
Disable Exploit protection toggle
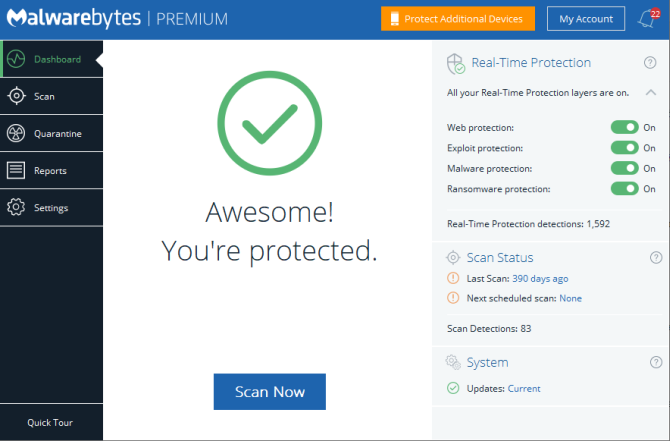624,148
